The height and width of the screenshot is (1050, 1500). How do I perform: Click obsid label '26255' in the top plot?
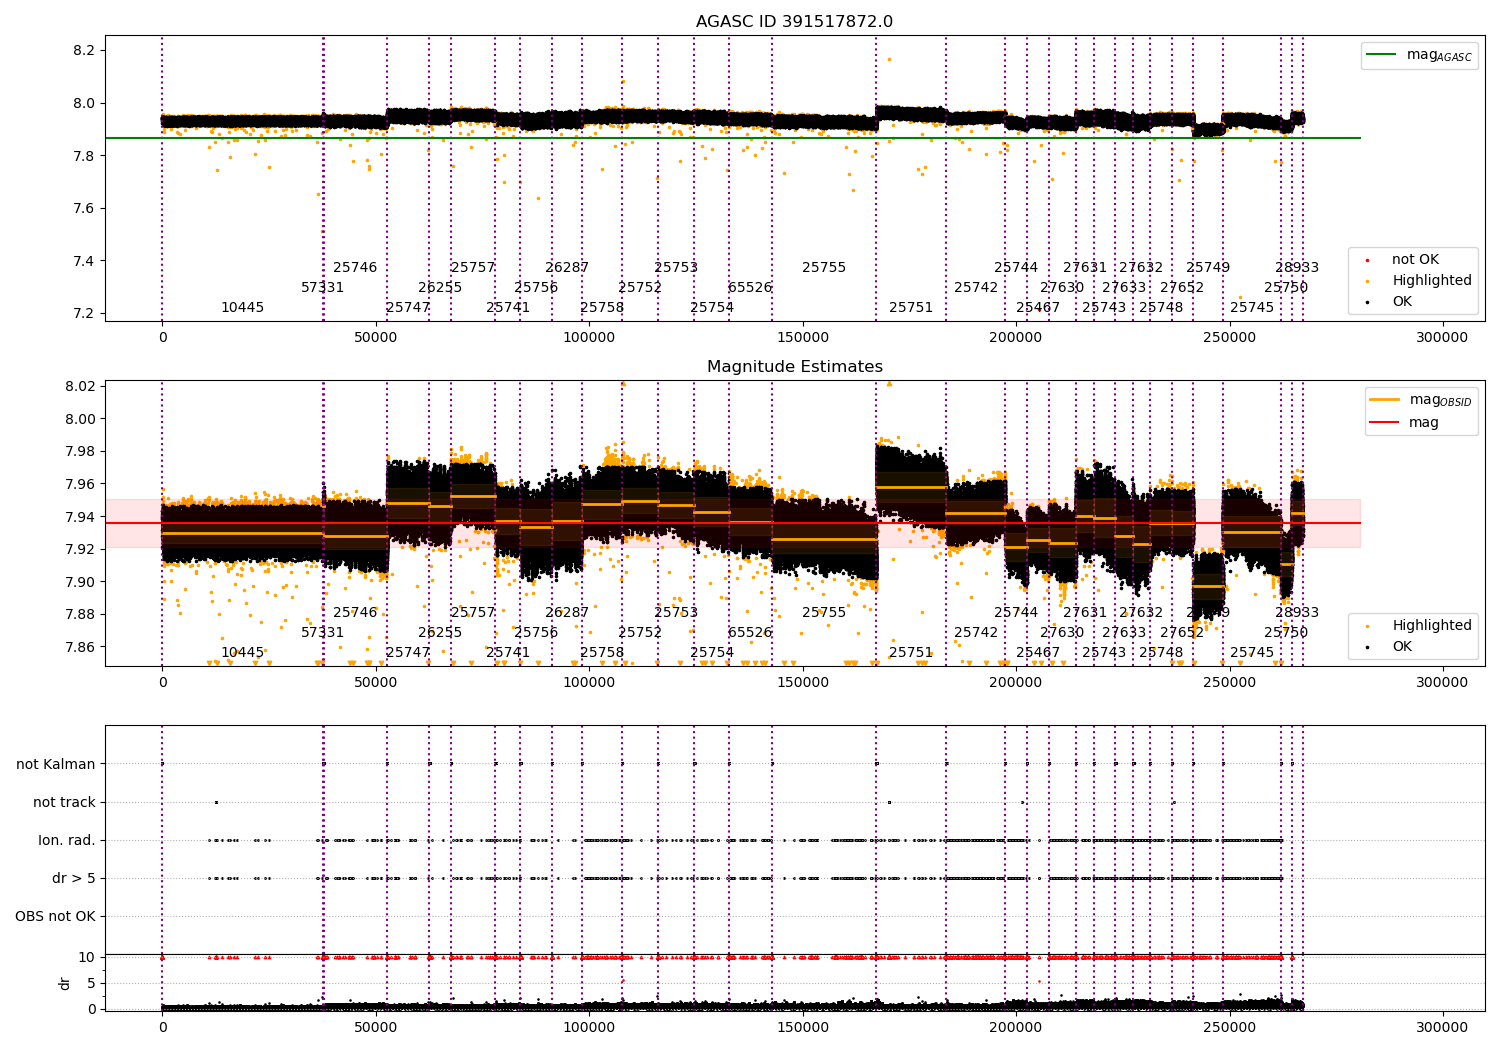pyautogui.click(x=440, y=288)
